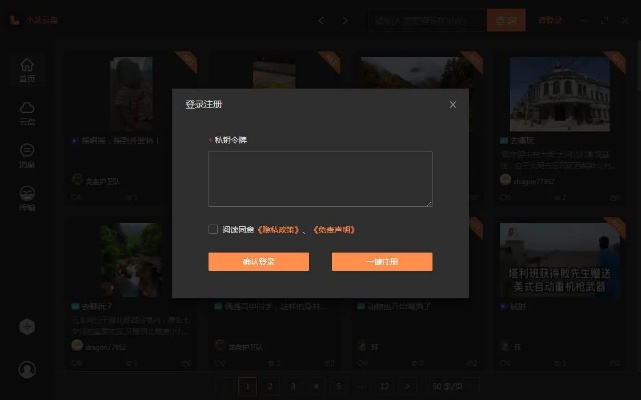Open the forest stream thumbnail
Image resolution: width=641 pixels, height=400 pixels.
(x=132, y=260)
